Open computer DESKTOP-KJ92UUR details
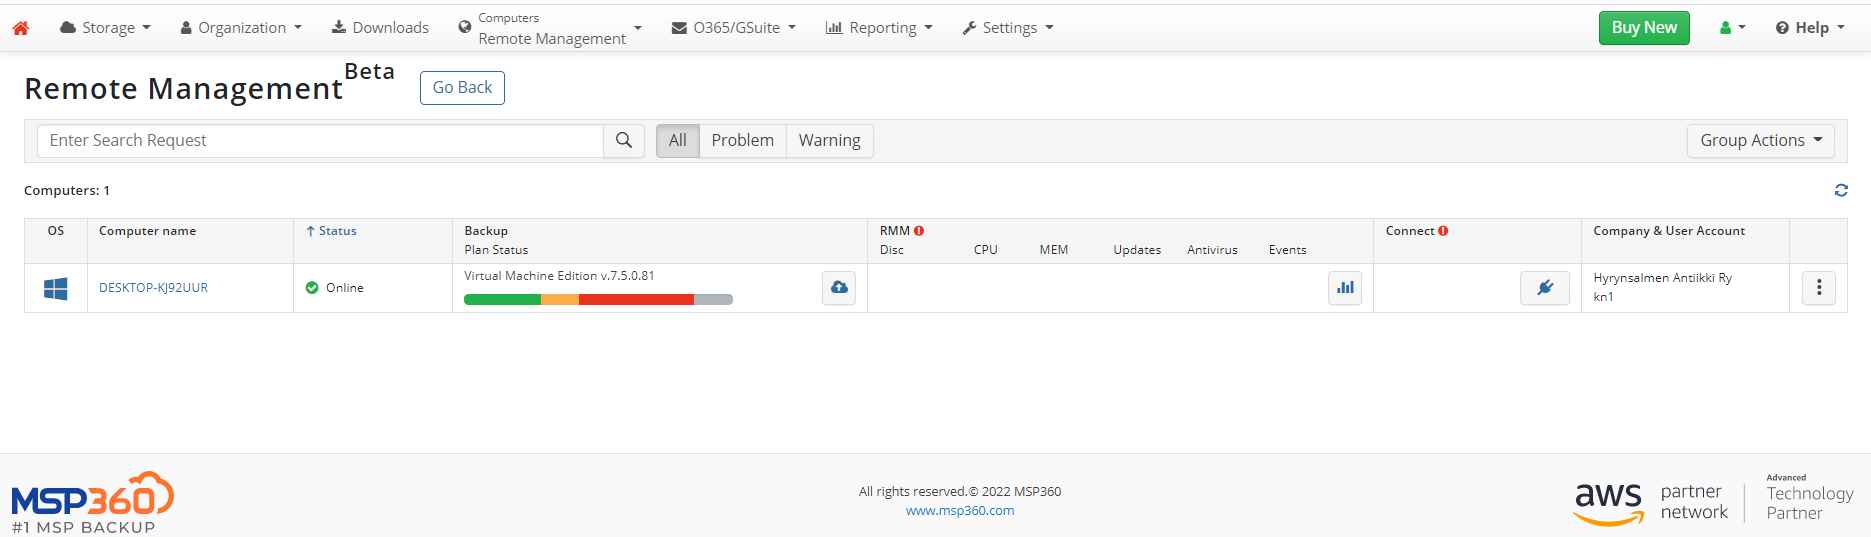 pos(153,288)
